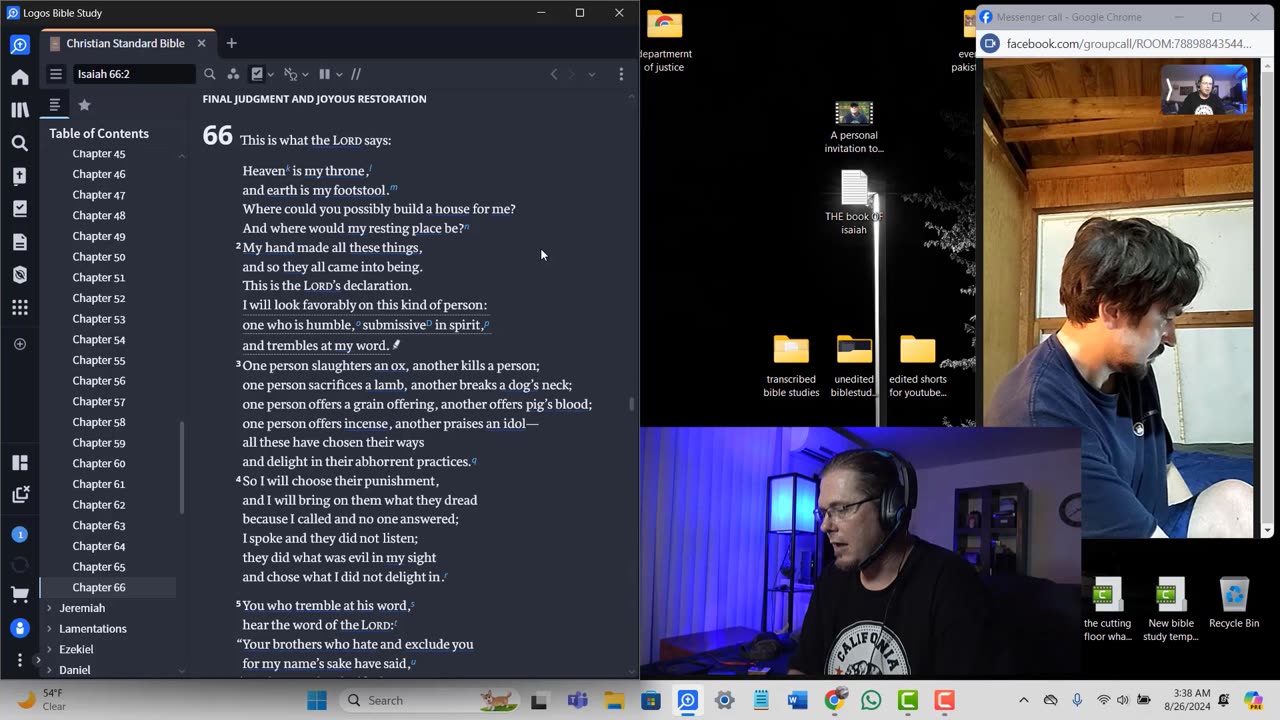This screenshot has height=720, width=1280.
Task: Expand the Ezekiel book in contents
Action: tap(50, 649)
